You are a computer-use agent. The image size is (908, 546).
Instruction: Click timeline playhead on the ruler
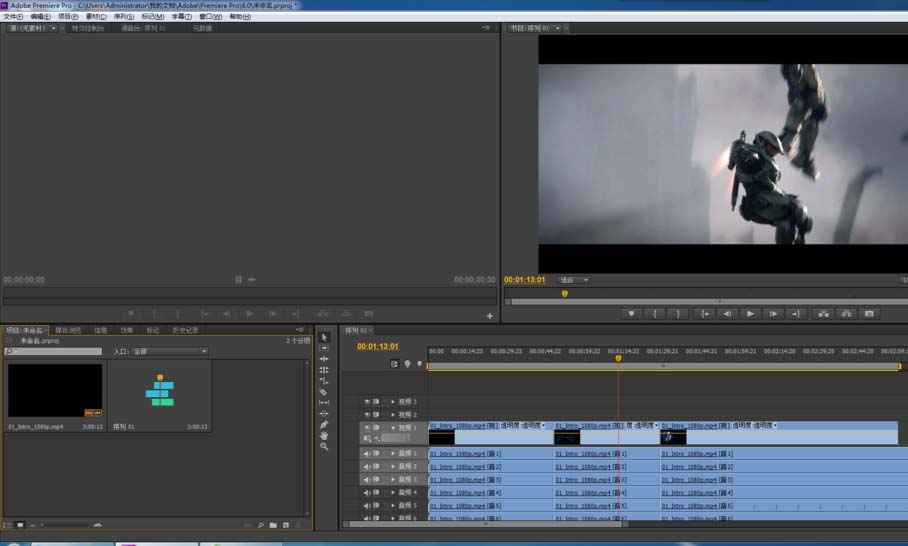click(618, 358)
